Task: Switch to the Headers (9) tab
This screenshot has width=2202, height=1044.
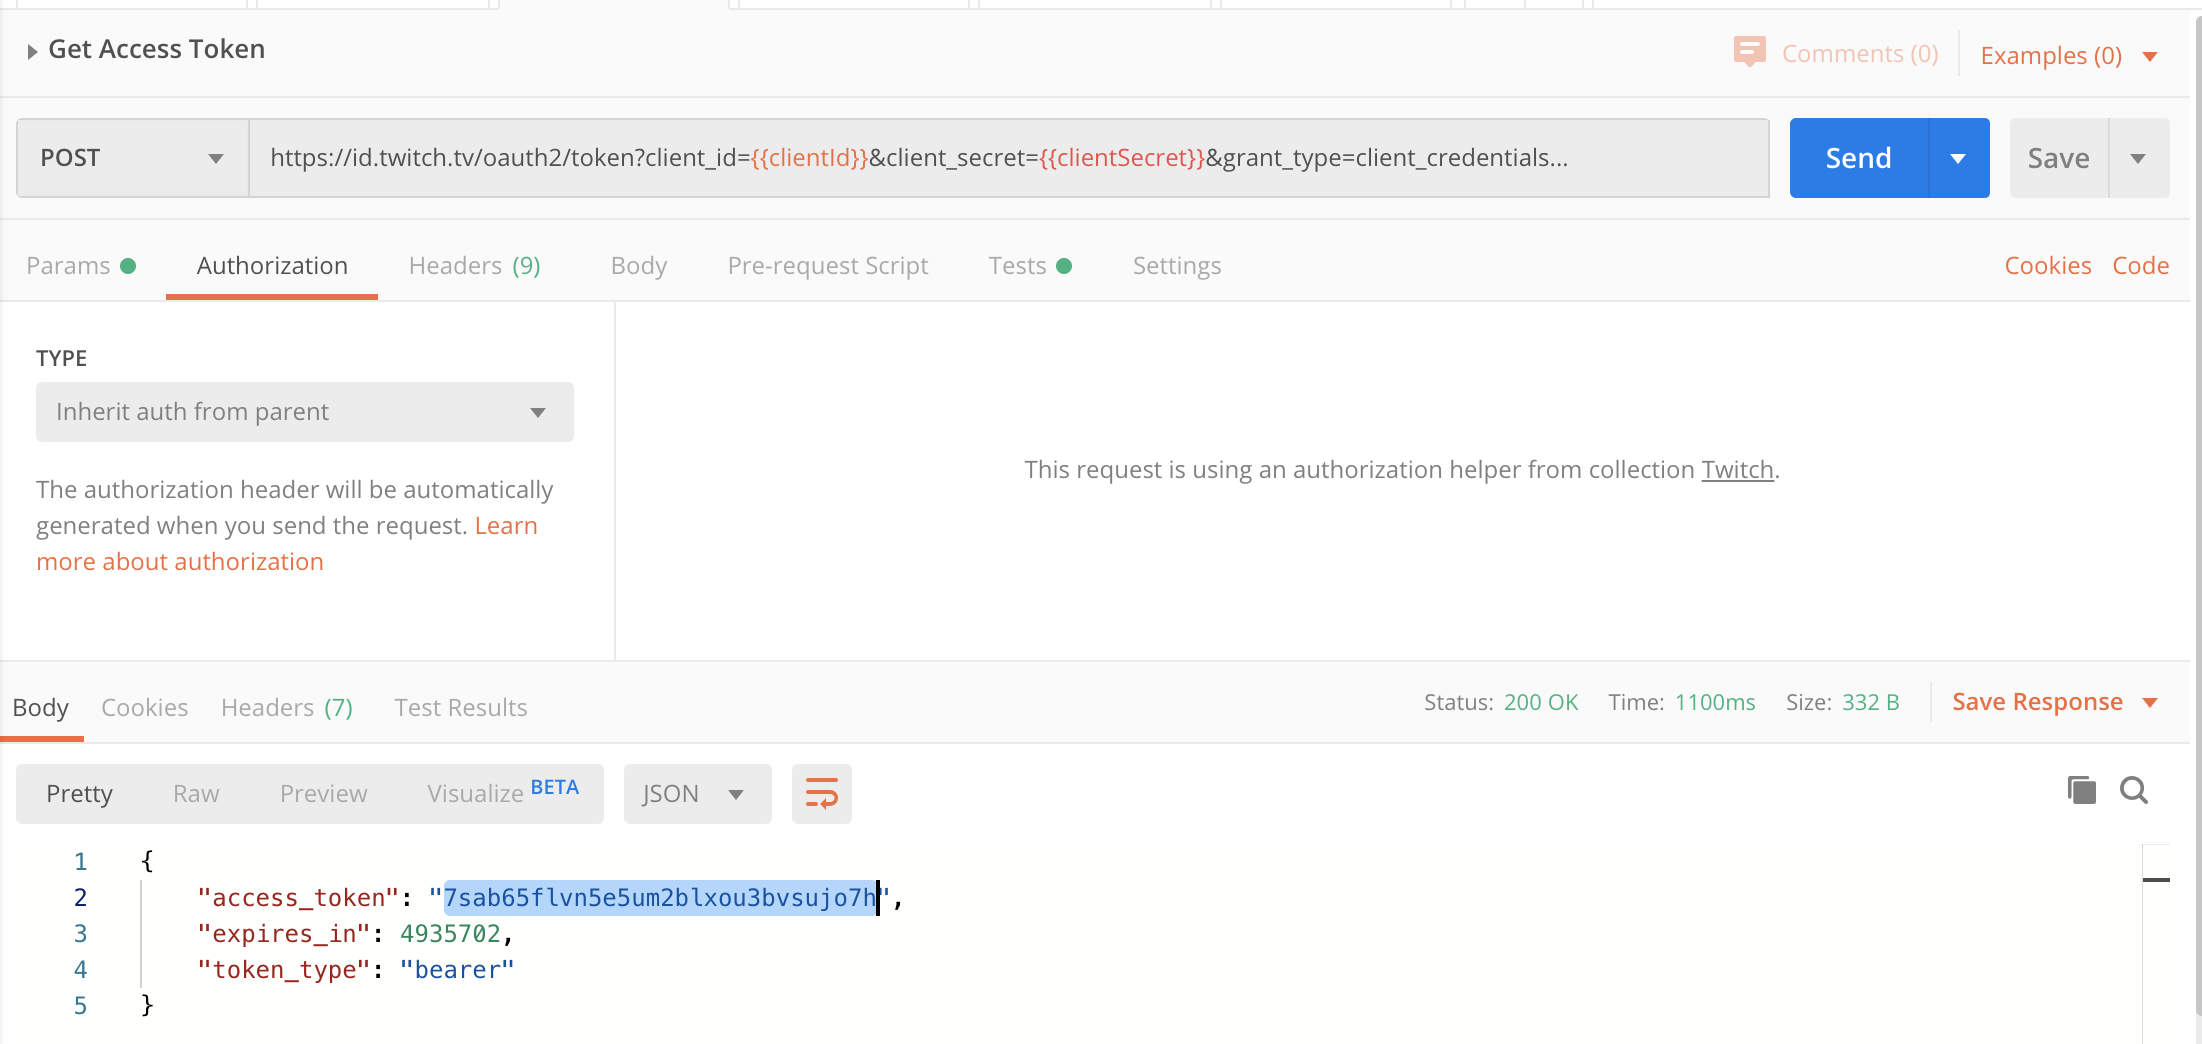Action: (x=474, y=265)
